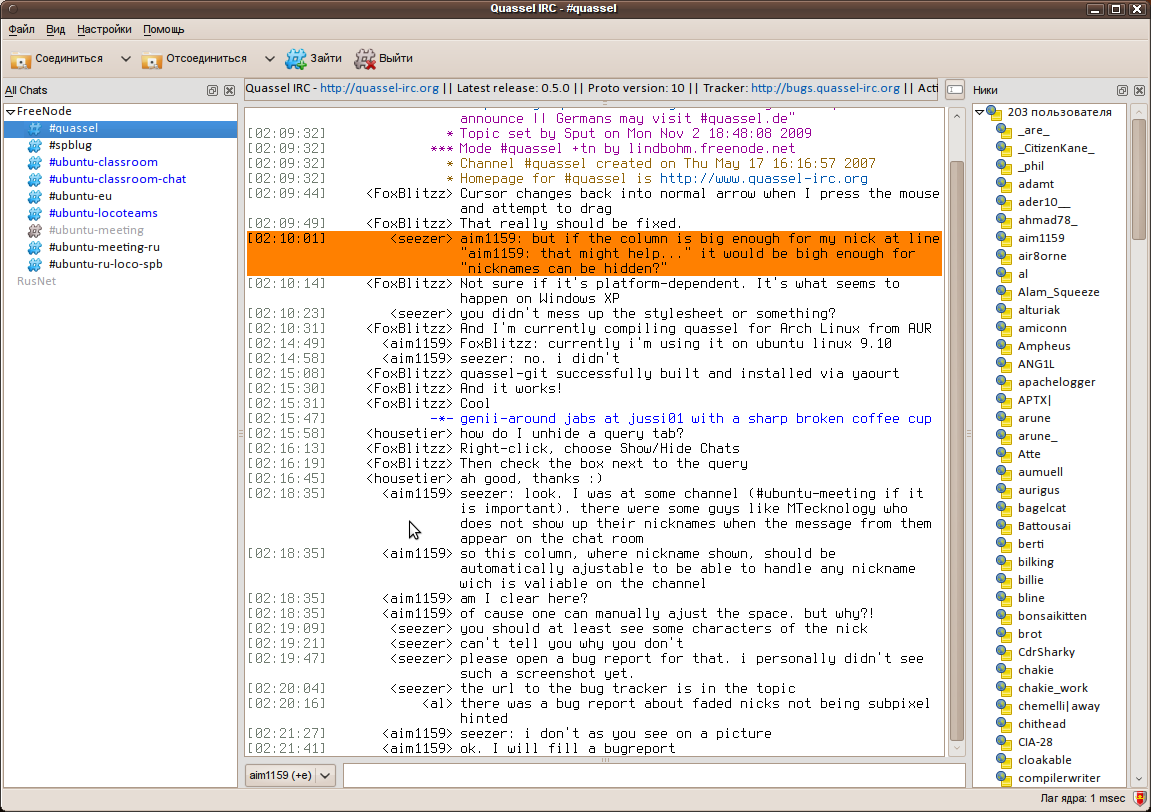The height and width of the screenshot is (812, 1151).
Task: Select the user icon for bagelcat
Action: click(x=1003, y=508)
